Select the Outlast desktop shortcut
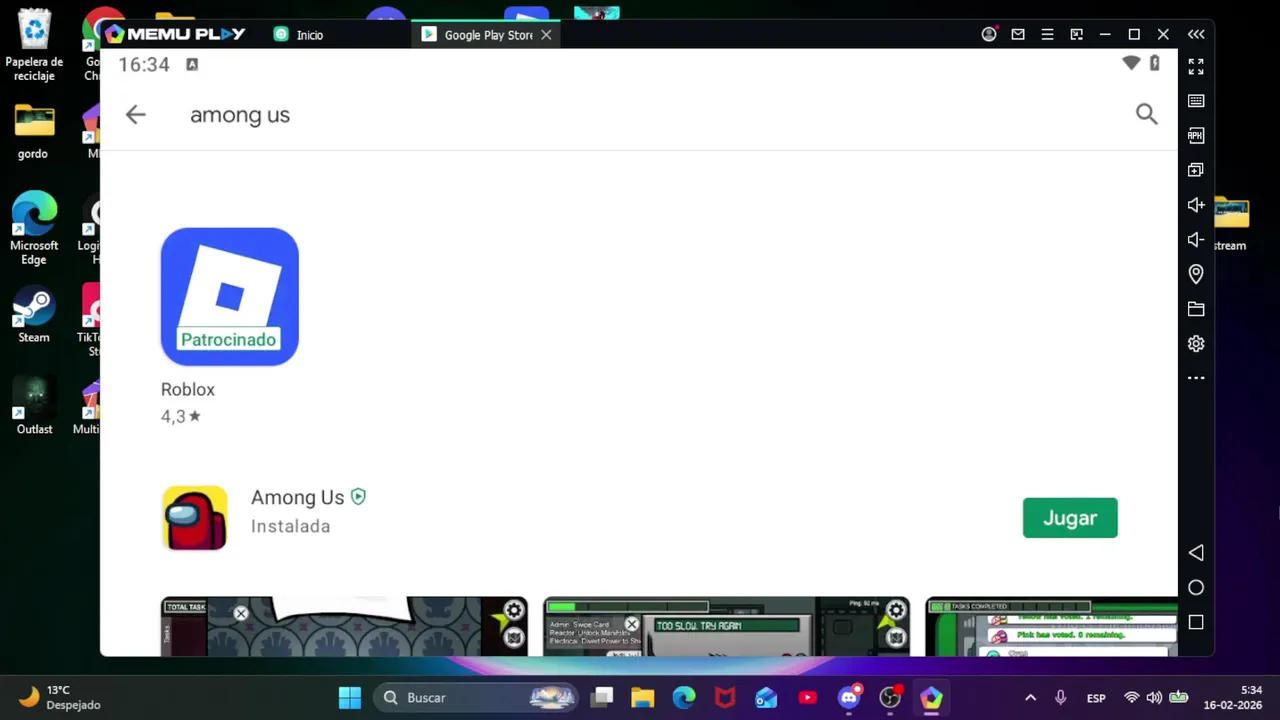This screenshot has width=1280, height=720. pyautogui.click(x=34, y=406)
